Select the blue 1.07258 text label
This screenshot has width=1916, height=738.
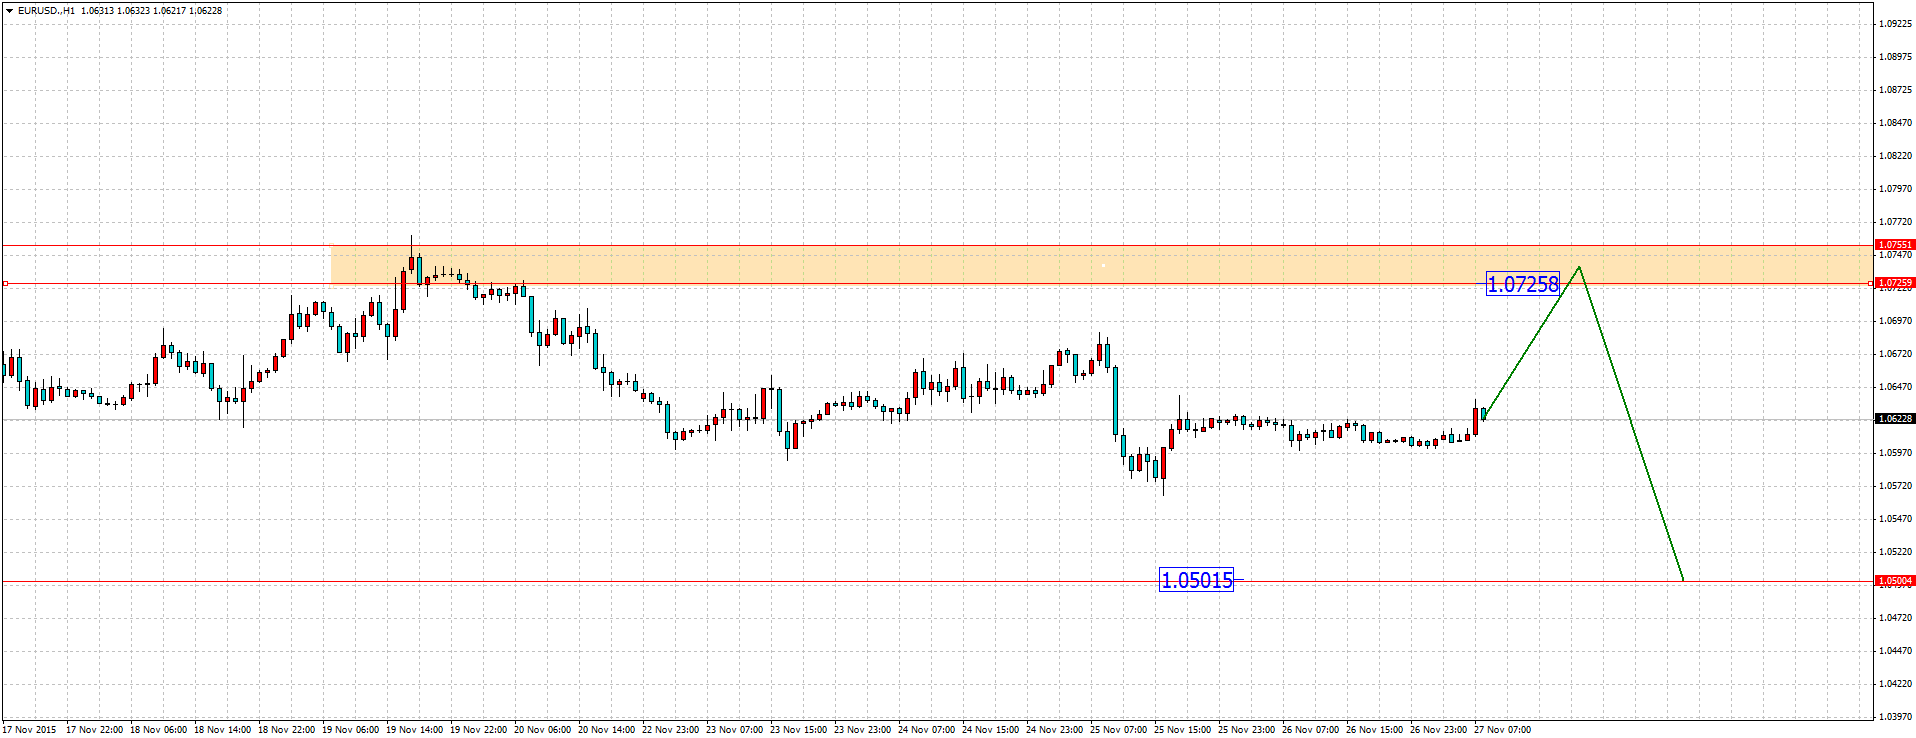click(1522, 285)
